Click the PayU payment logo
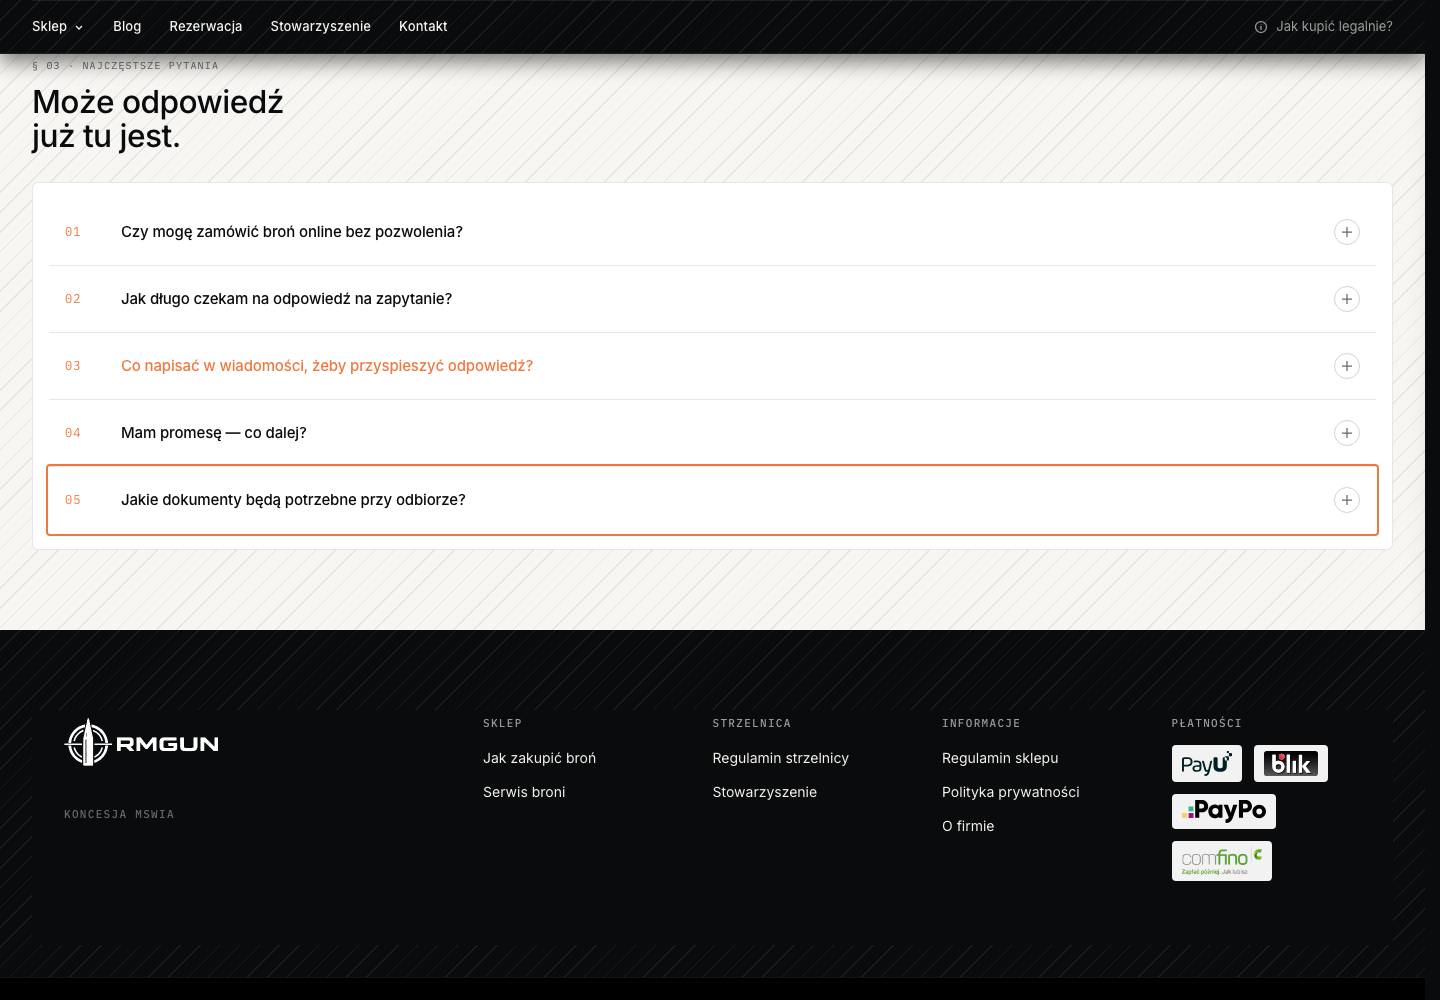Viewport: 1440px width, 1000px height. [x=1206, y=764]
